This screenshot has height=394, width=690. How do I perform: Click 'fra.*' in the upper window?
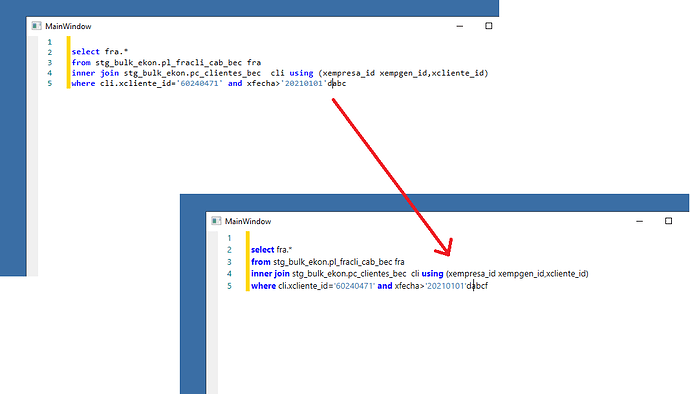[x=116, y=52]
